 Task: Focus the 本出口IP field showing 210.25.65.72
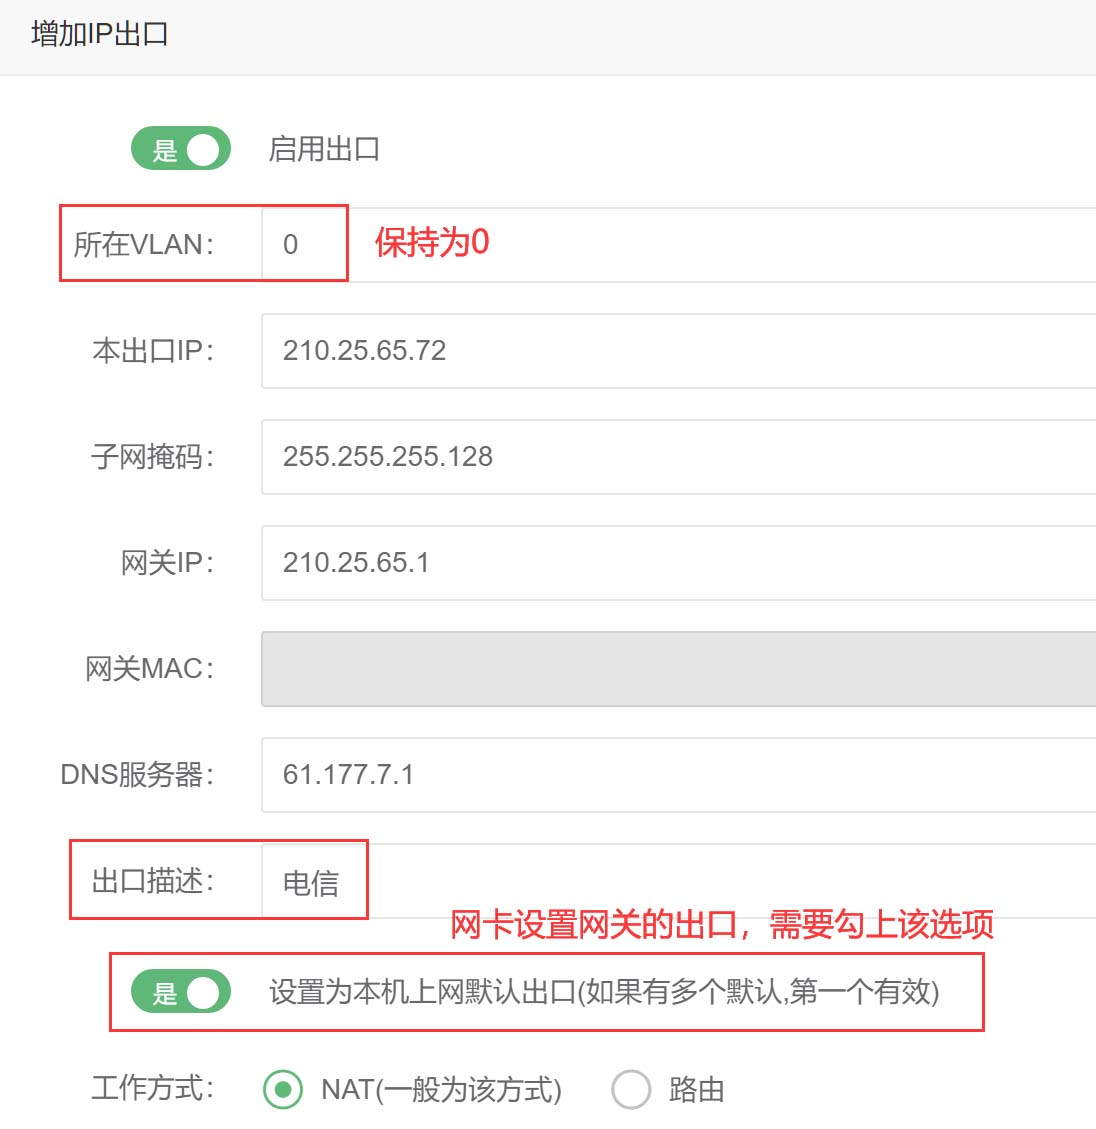click(x=678, y=351)
